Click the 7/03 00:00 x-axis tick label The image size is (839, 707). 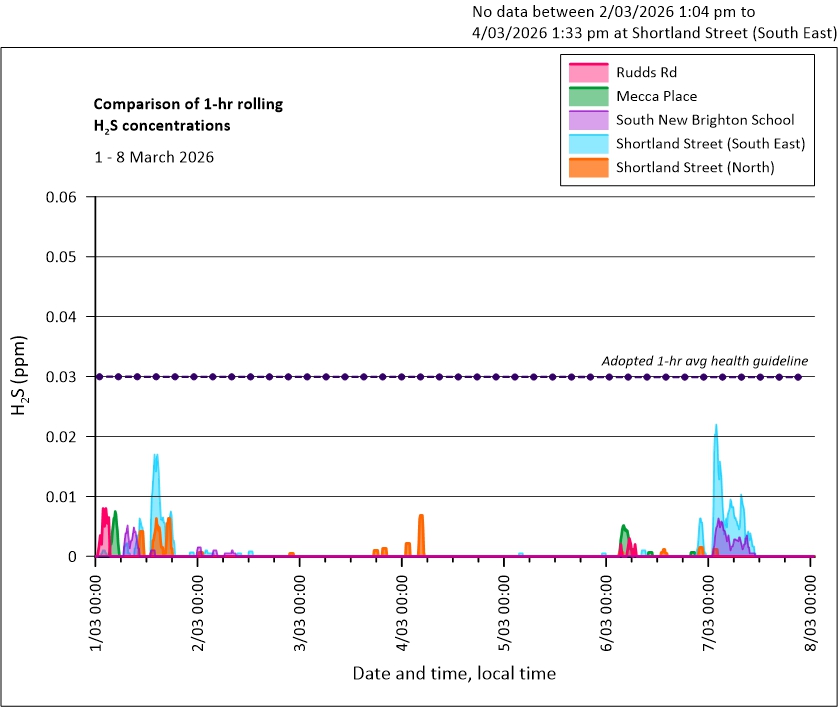tap(709, 608)
